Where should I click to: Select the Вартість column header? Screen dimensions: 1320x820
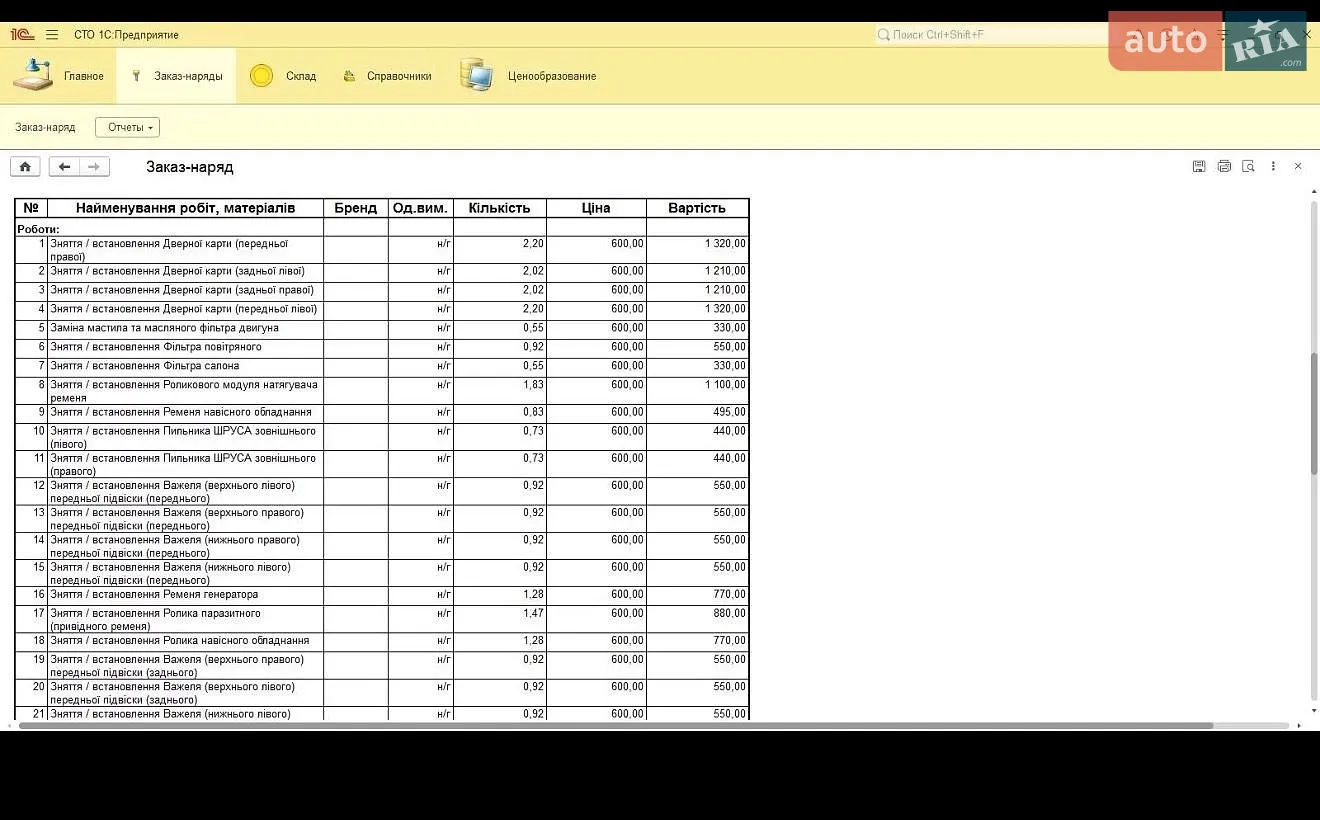(x=697, y=208)
